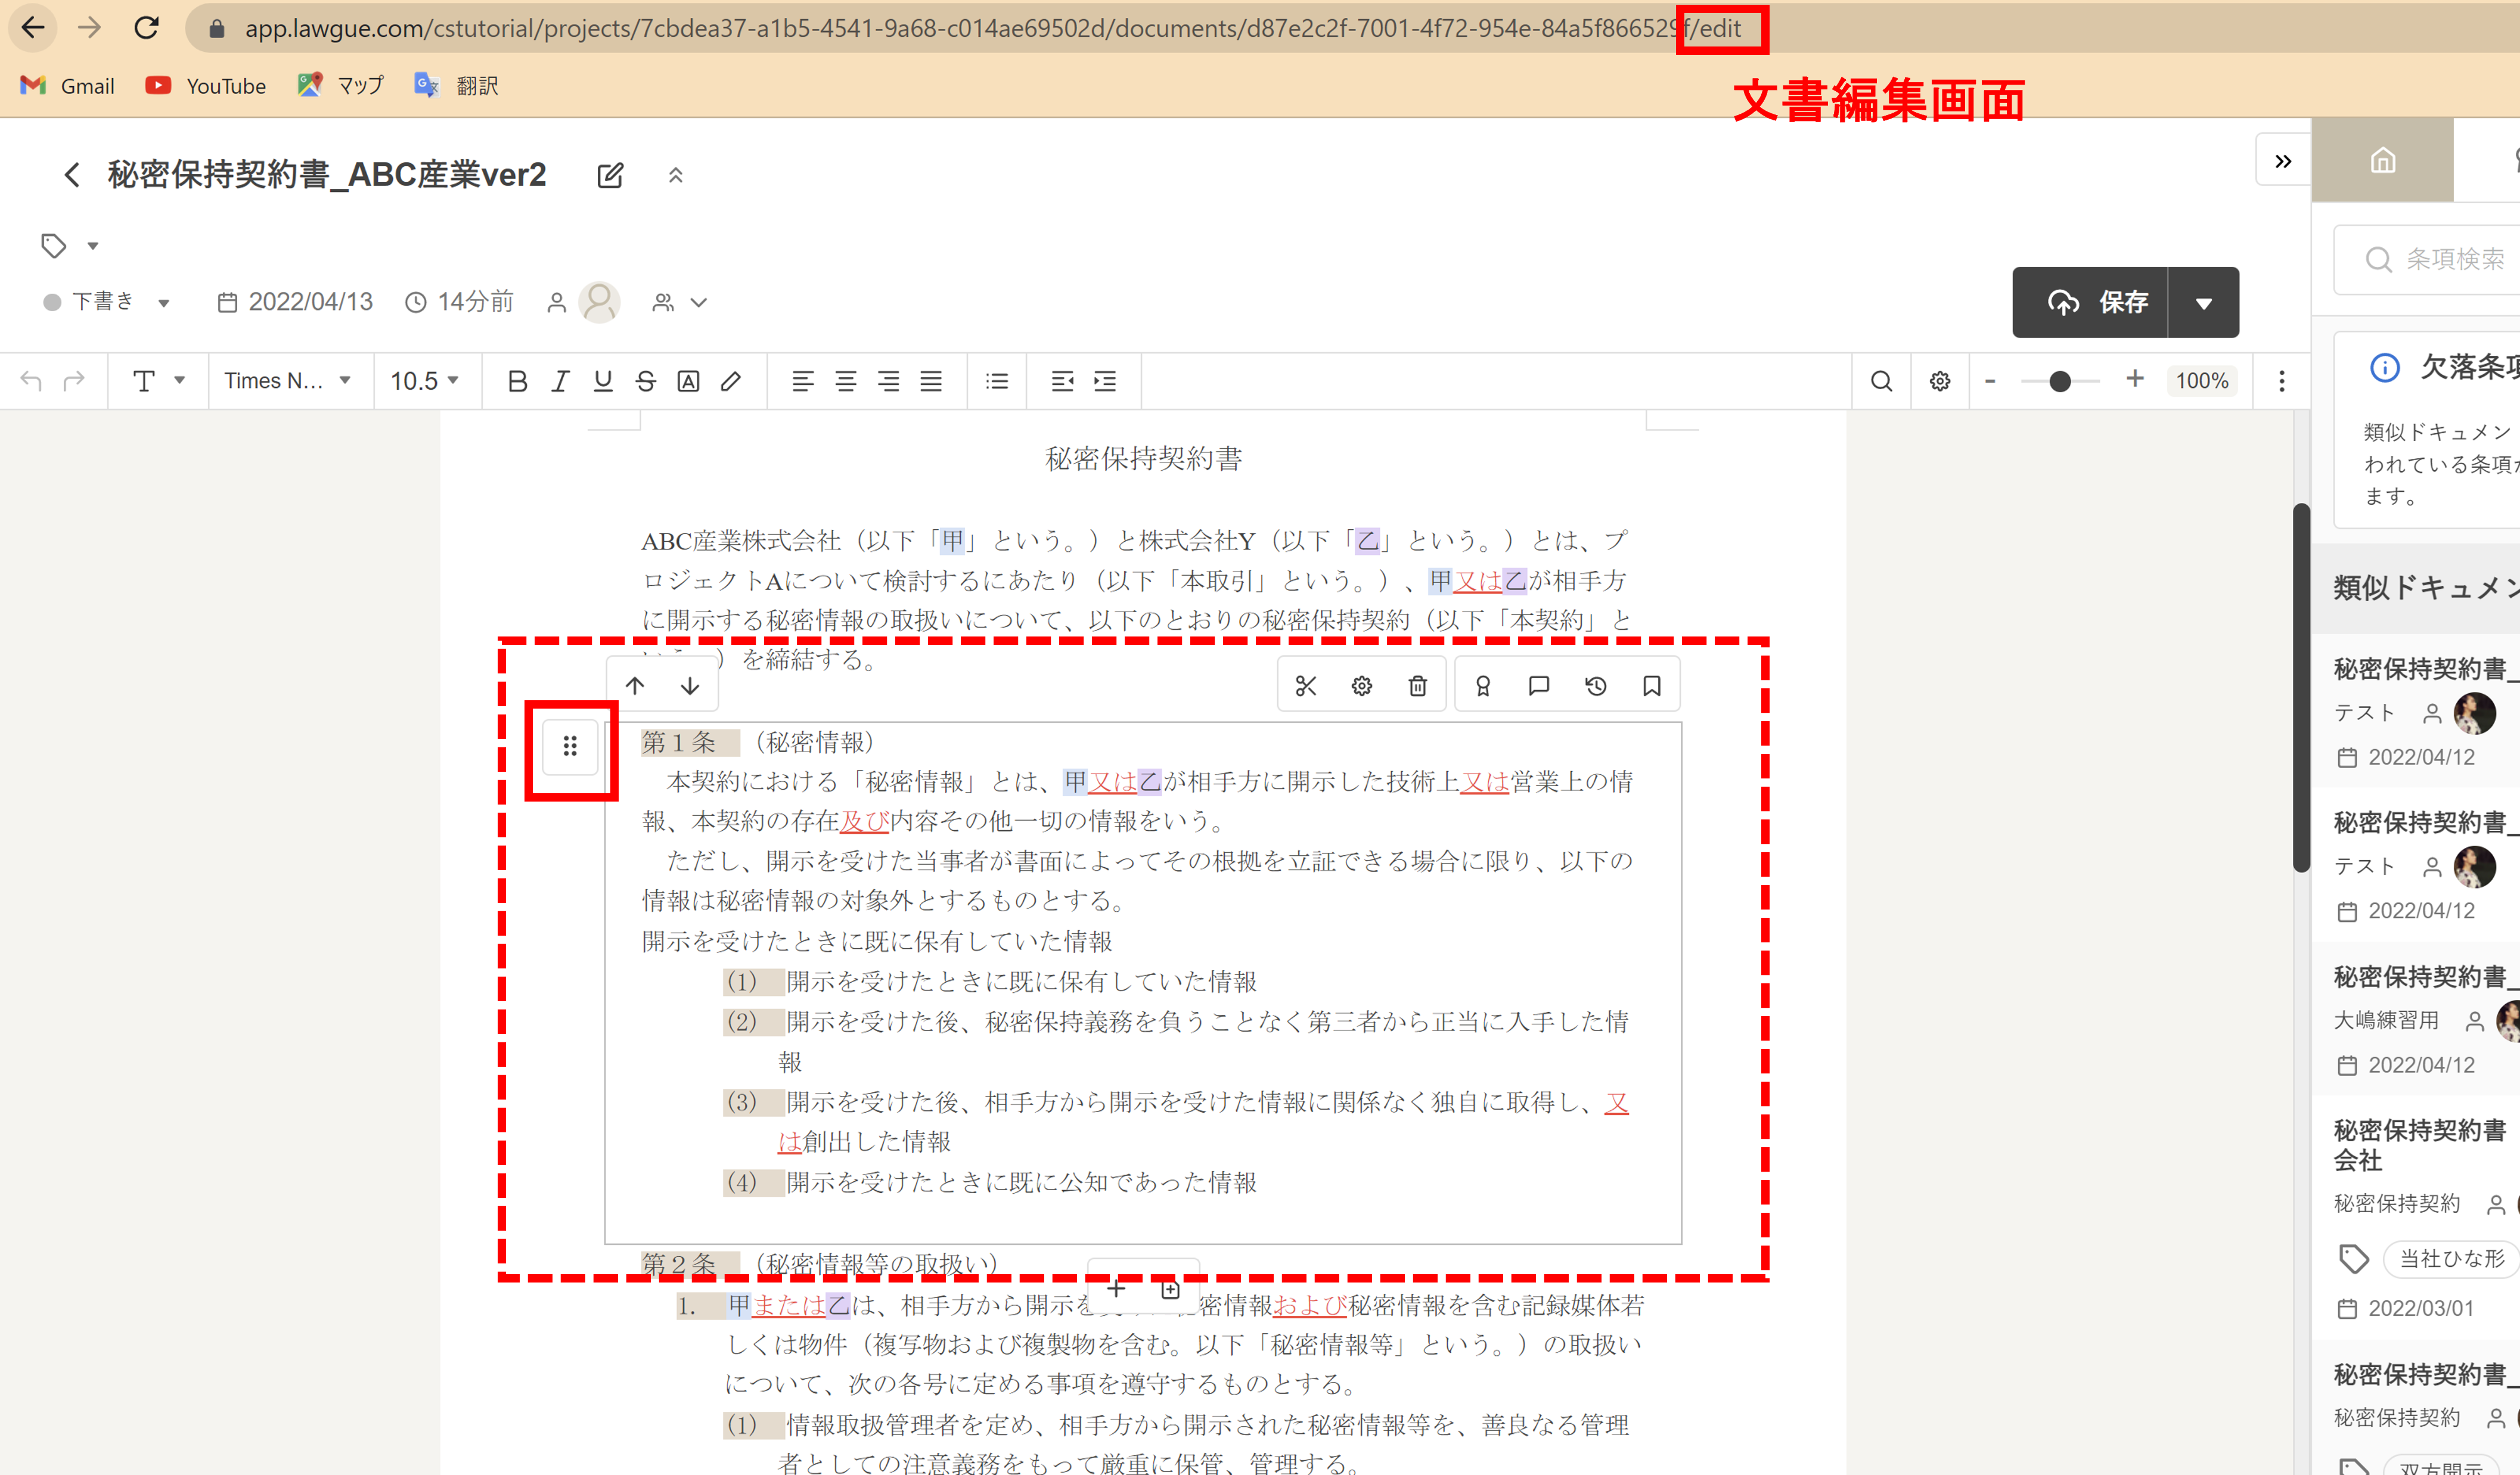The height and width of the screenshot is (1475, 2520).
Task: Open the three-dot more options menu
Action: point(2281,381)
